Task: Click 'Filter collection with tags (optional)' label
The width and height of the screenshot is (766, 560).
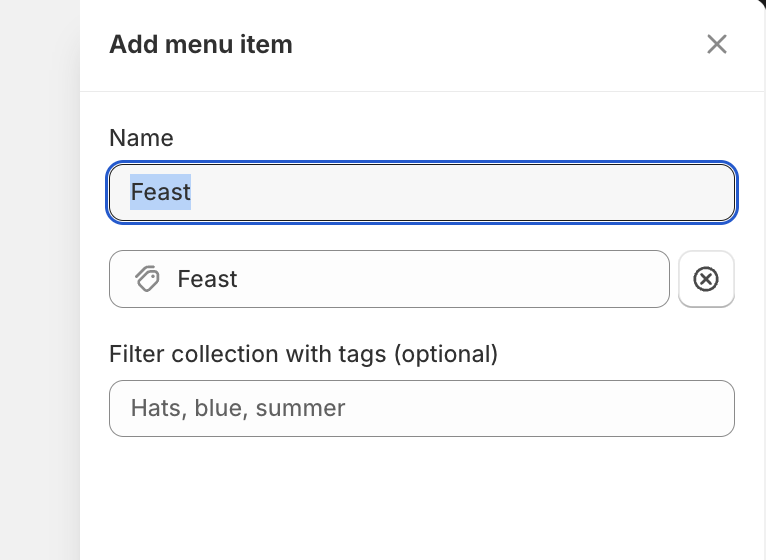Action: coord(303,354)
